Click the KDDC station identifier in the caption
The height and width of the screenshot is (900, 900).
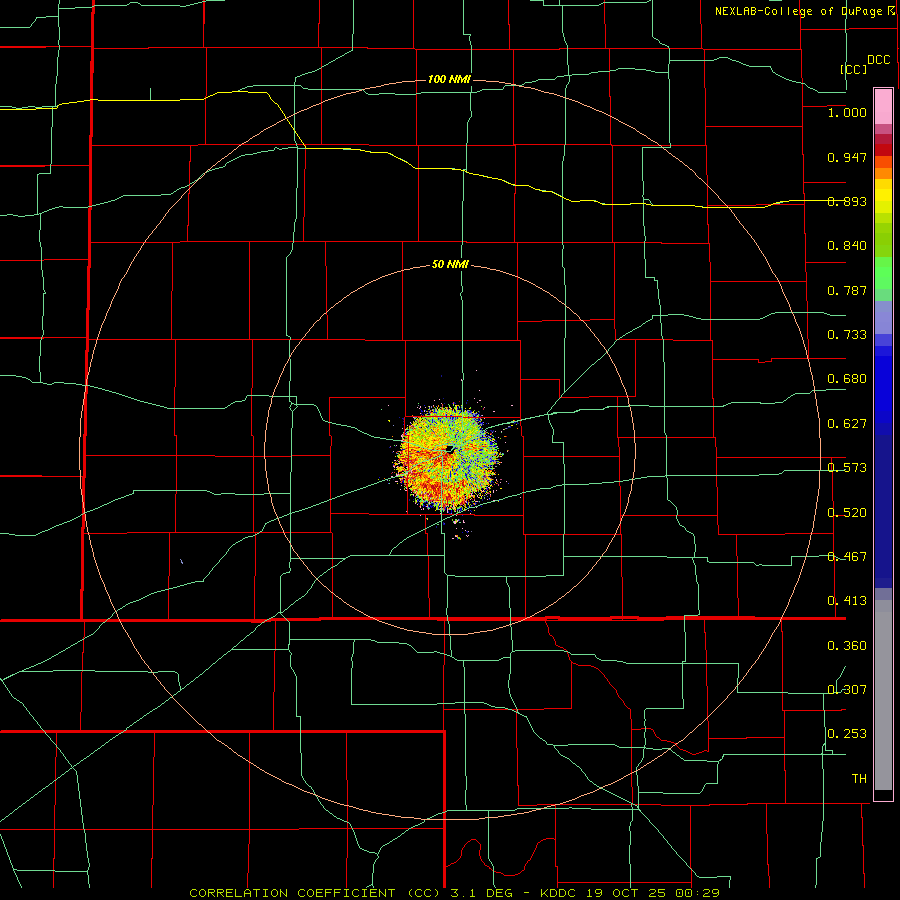pyautogui.click(x=560, y=893)
